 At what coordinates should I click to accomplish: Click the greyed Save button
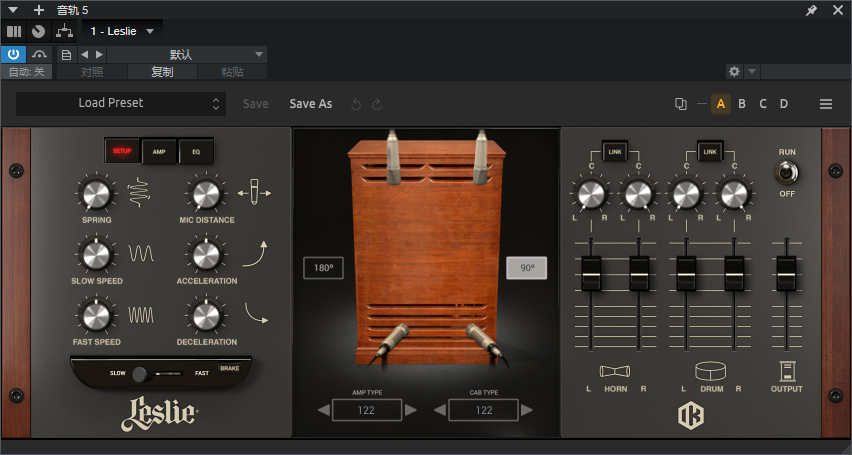pyautogui.click(x=255, y=104)
